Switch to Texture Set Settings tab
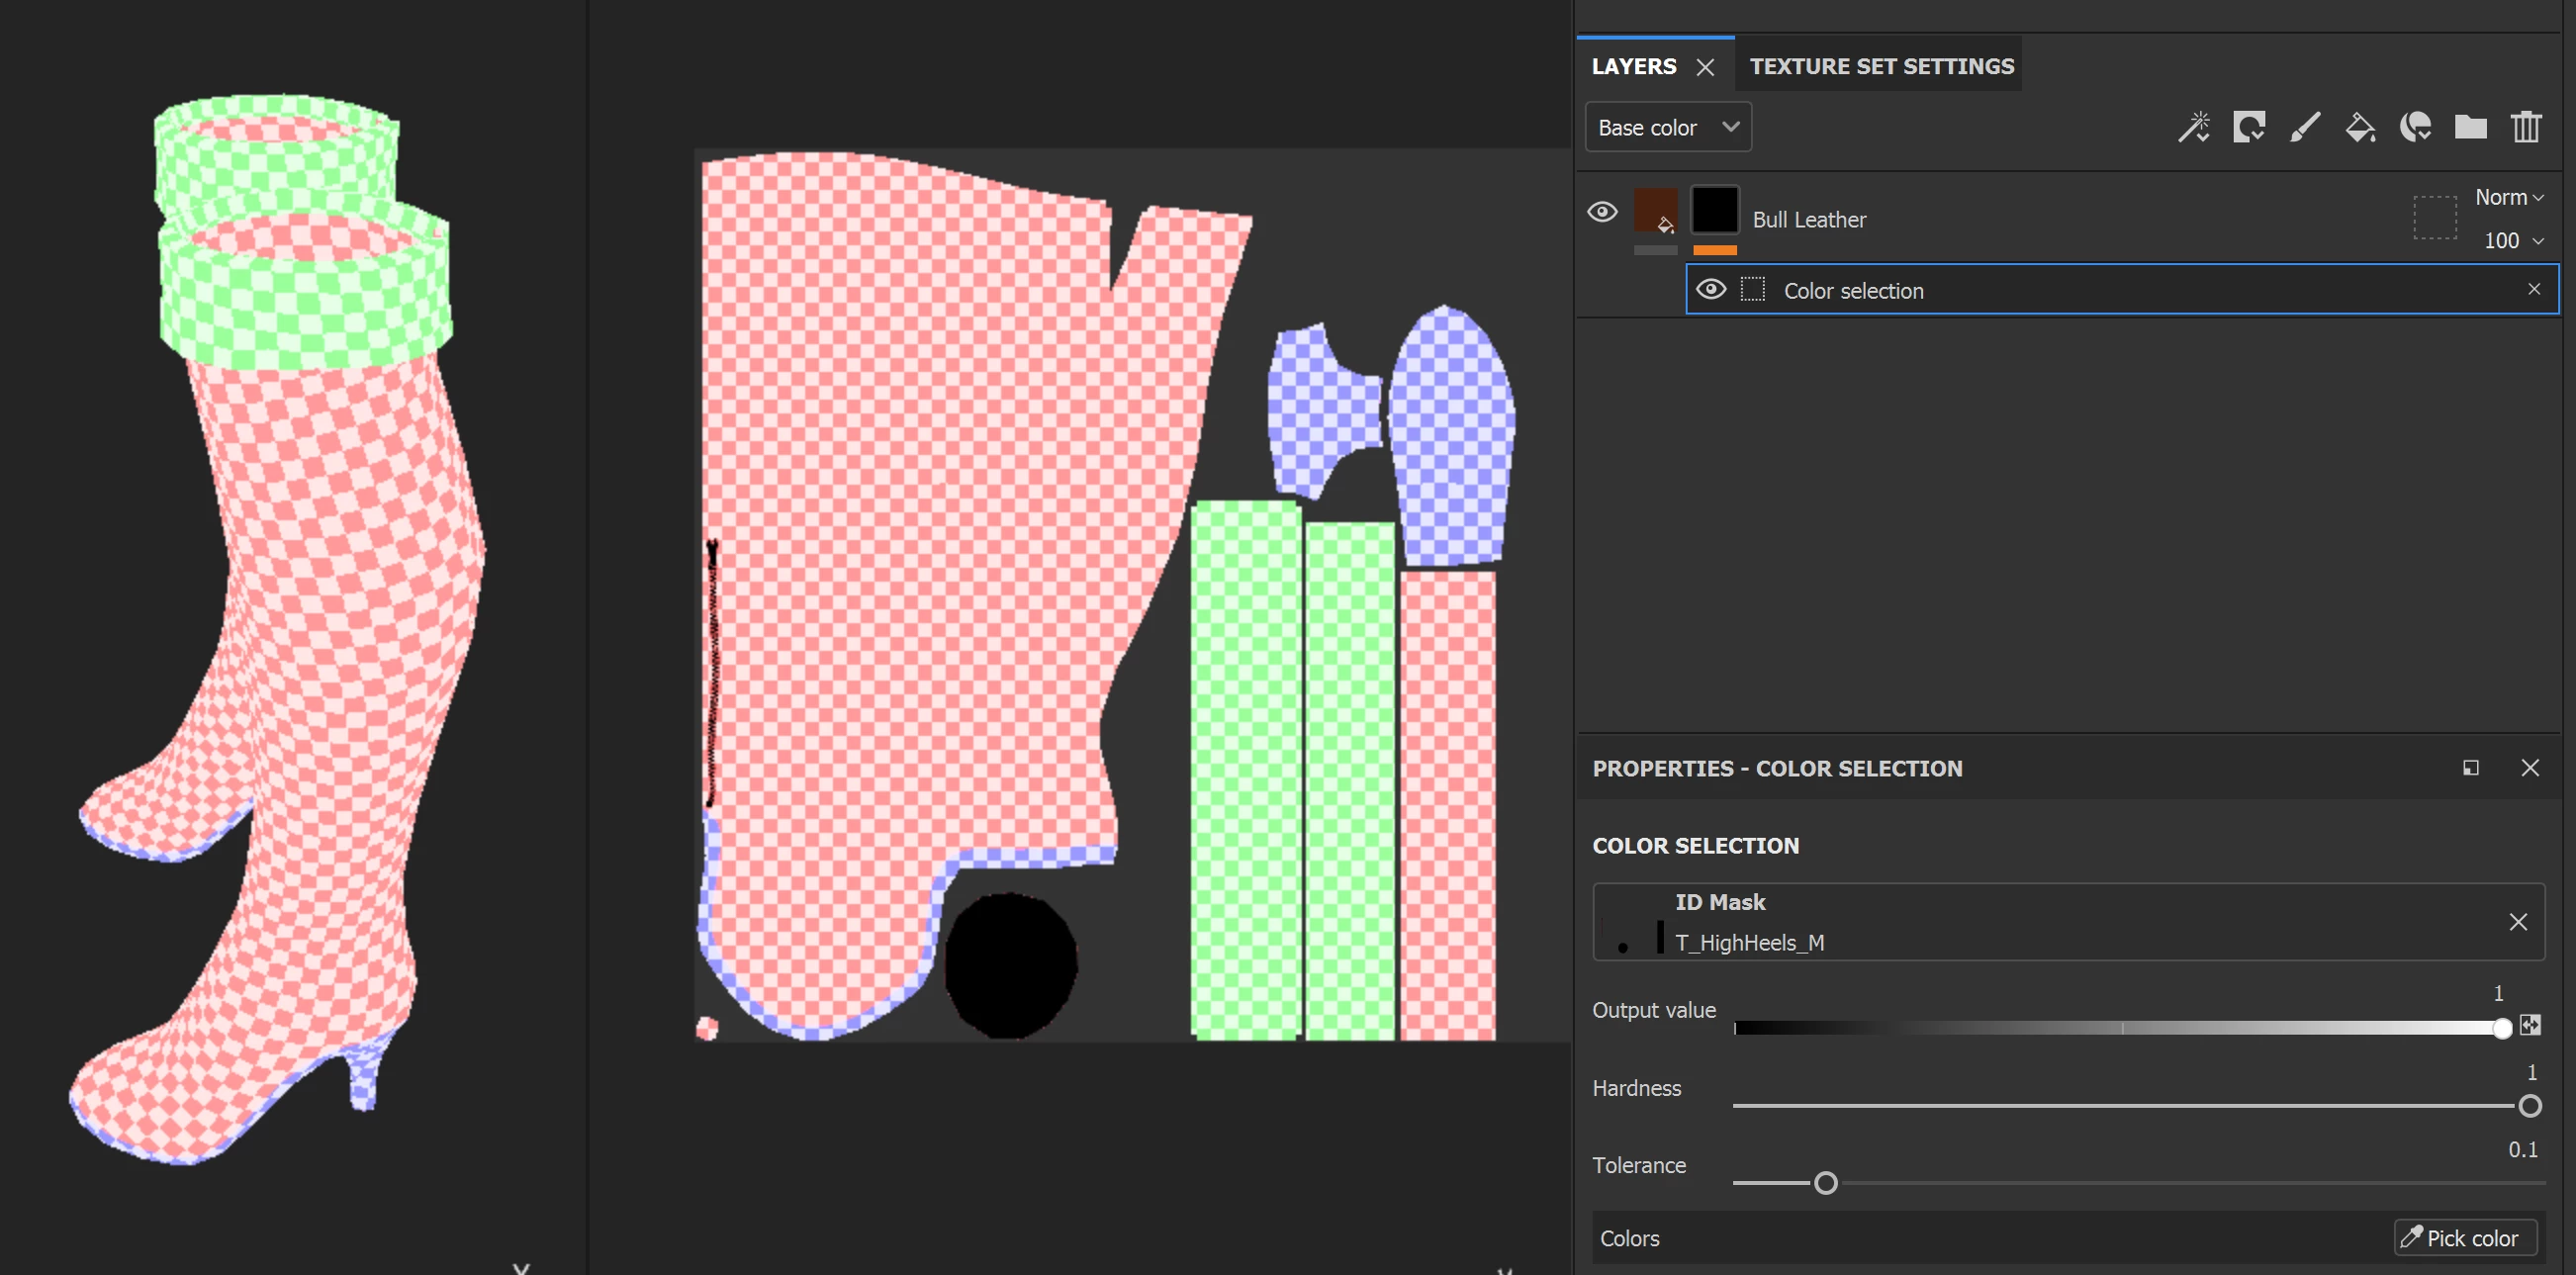Screen dimensions: 2576x1275 (x=1881, y=66)
